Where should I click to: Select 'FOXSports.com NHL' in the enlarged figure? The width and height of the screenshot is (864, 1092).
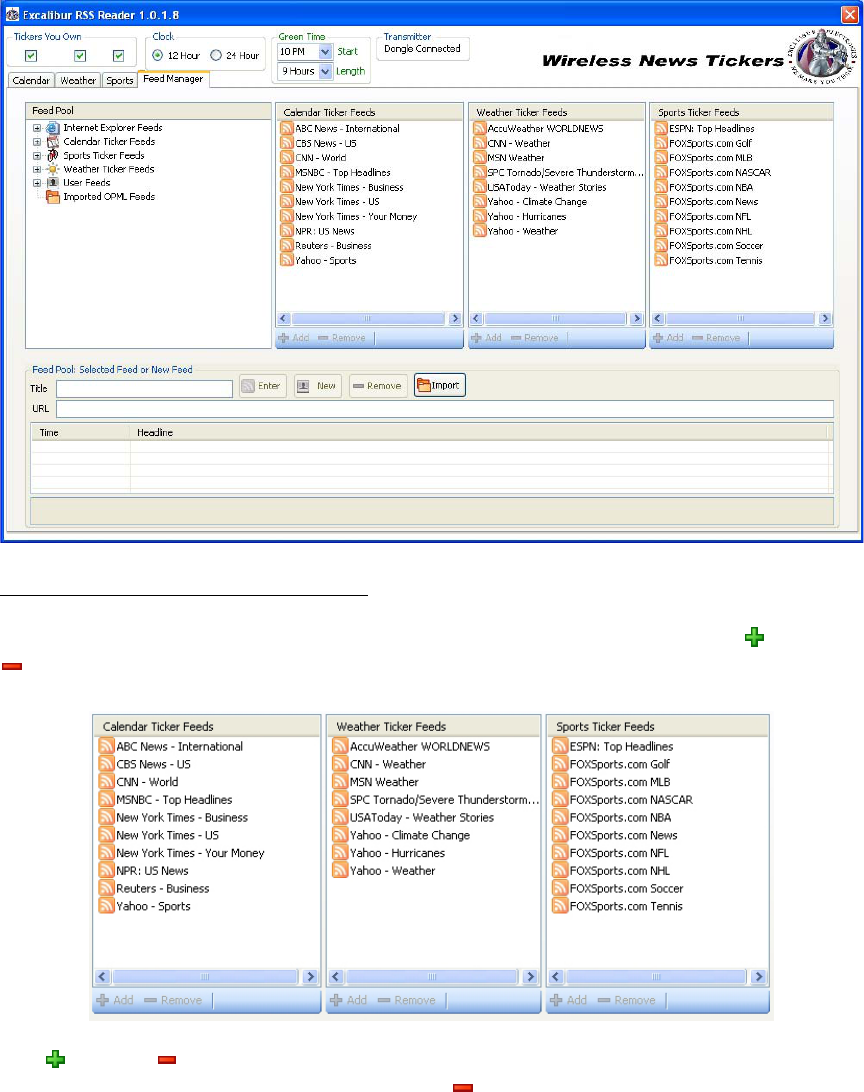coord(620,871)
